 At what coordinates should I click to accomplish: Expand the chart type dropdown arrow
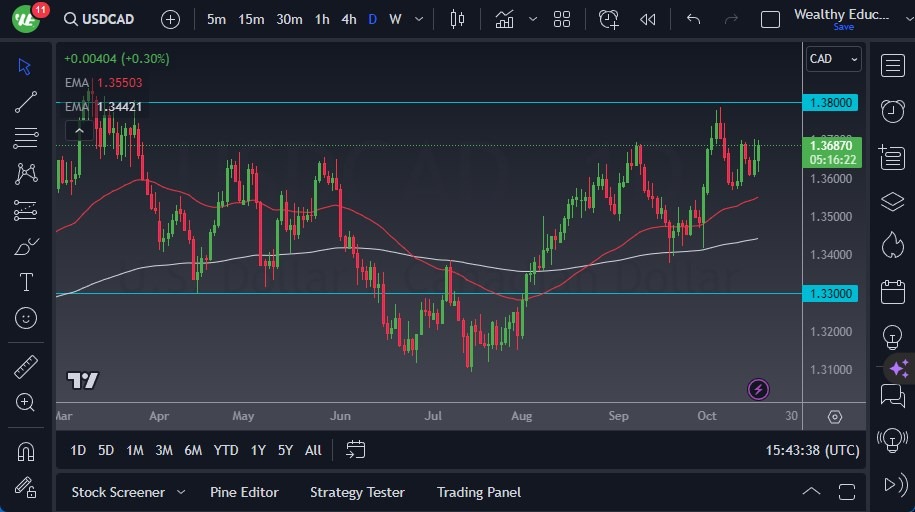pos(533,19)
